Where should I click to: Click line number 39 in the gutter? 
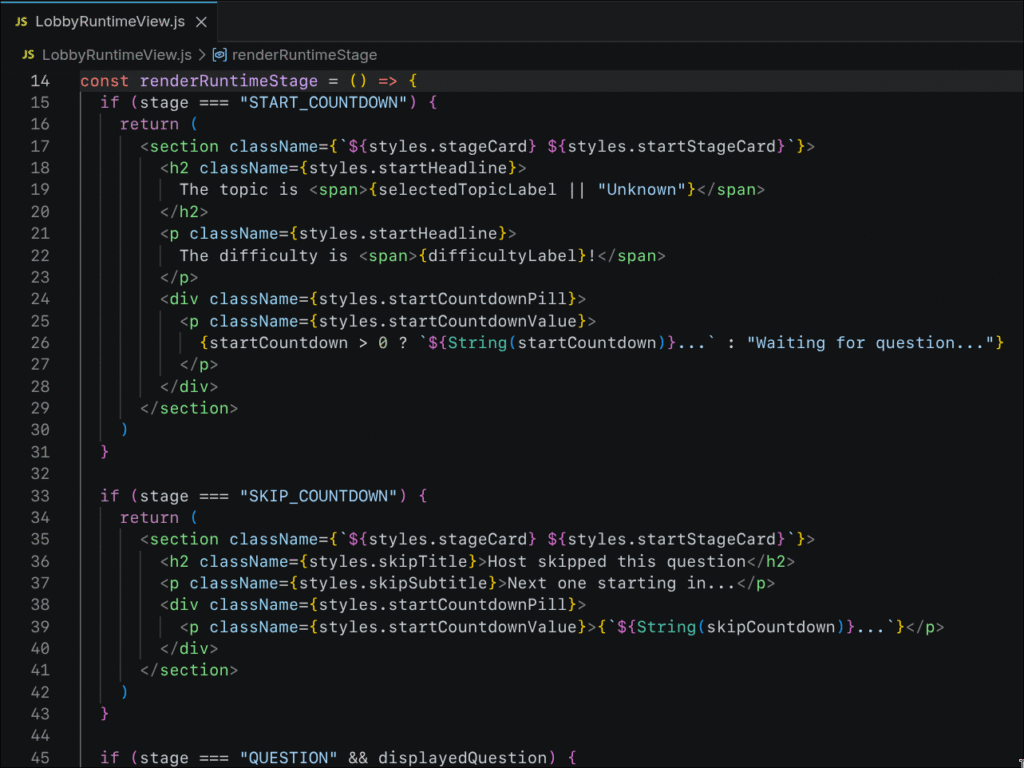40,627
